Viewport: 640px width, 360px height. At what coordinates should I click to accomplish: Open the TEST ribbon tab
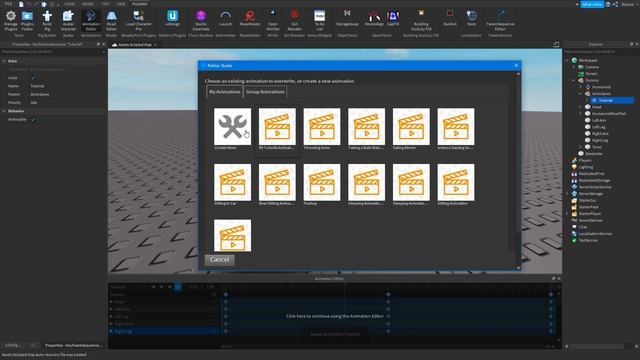point(105,4)
